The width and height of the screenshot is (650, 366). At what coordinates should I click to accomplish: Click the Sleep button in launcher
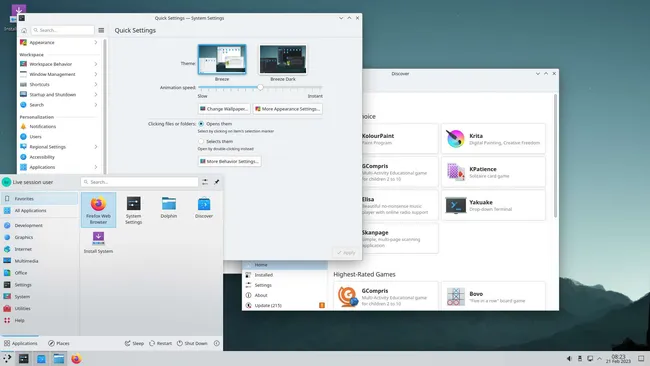[134, 343]
